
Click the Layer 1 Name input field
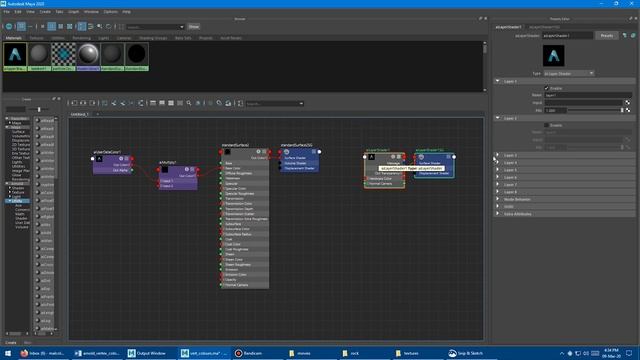click(588, 95)
